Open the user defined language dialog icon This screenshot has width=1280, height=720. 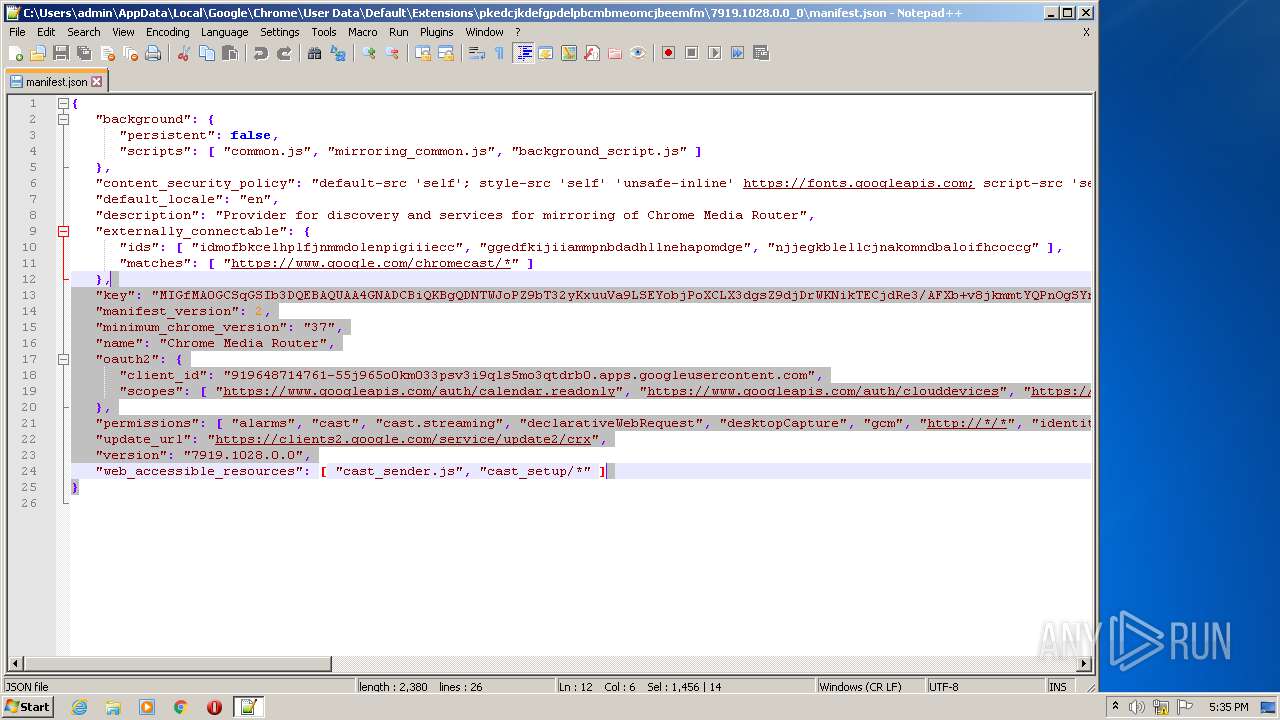click(x=546, y=53)
